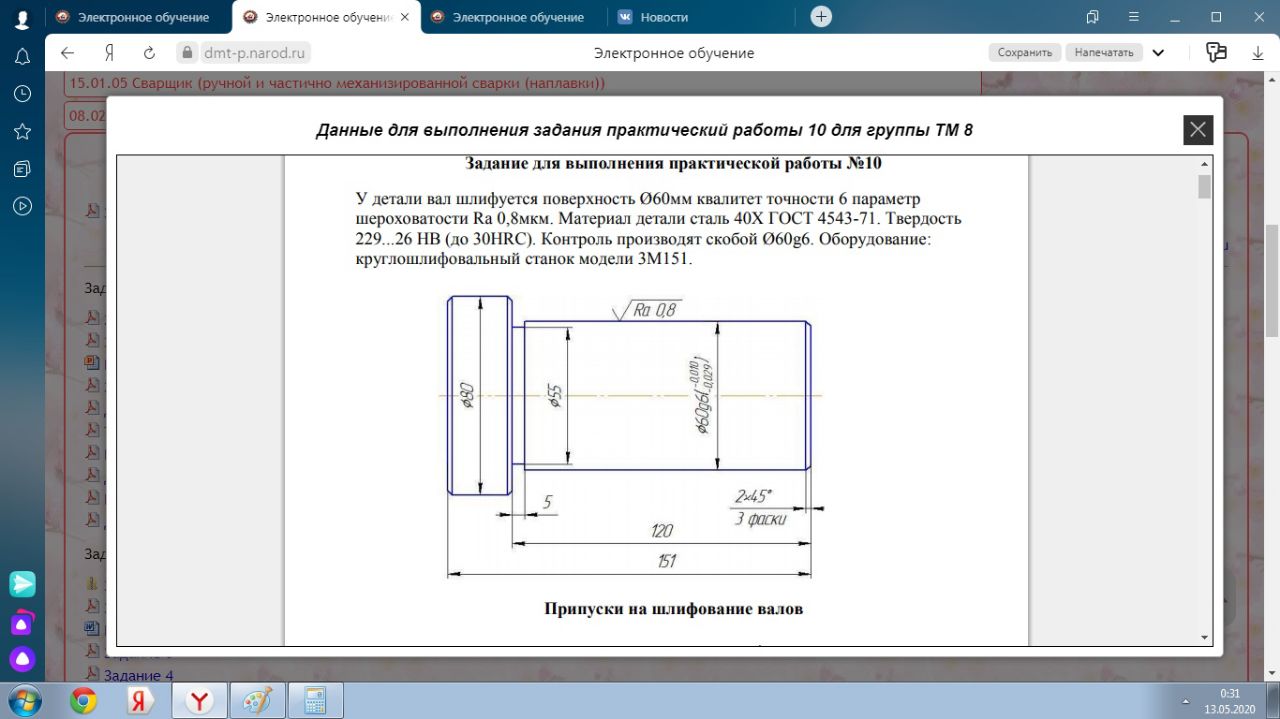Open the browser hamburger menu
Screen dimensions: 1280x719
click(1135, 17)
